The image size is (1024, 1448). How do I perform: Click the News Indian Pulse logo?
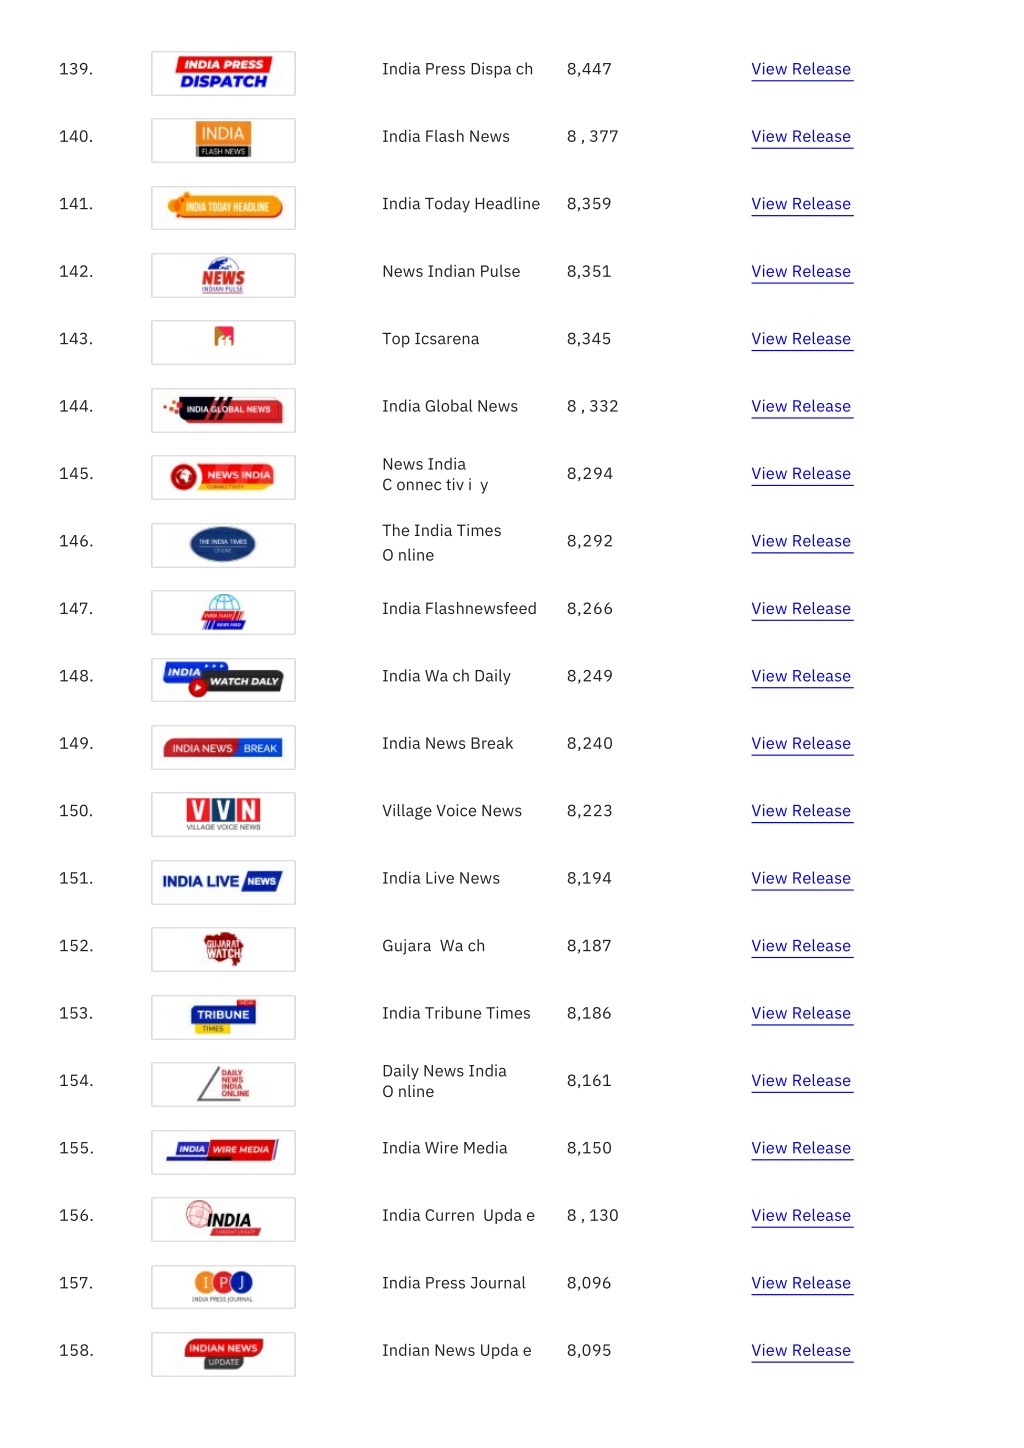(223, 275)
